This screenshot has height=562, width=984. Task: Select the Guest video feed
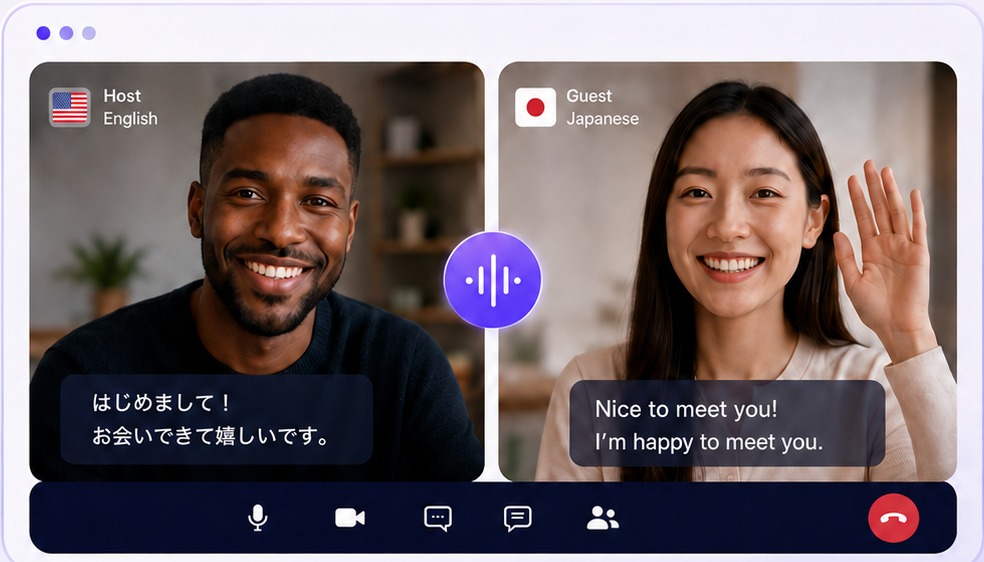point(728,271)
